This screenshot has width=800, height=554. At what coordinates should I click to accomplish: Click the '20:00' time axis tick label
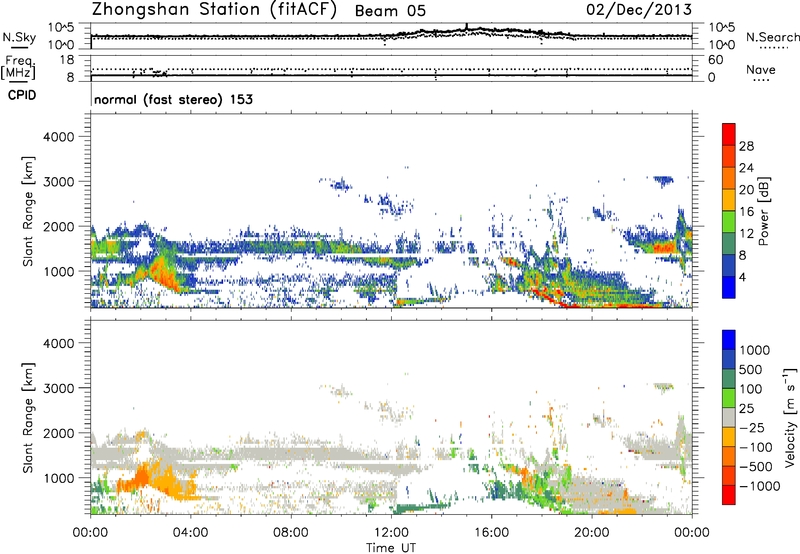(591, 533)
